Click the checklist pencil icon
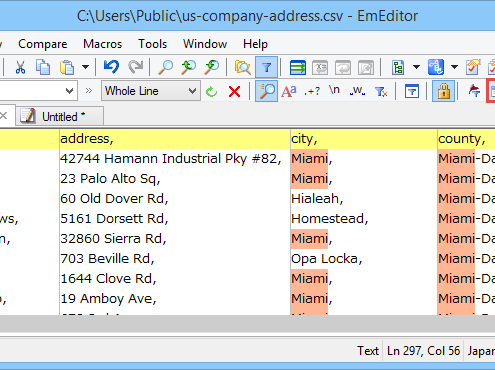Viewport: 495px width, 370px height. [x=473, y=67]
